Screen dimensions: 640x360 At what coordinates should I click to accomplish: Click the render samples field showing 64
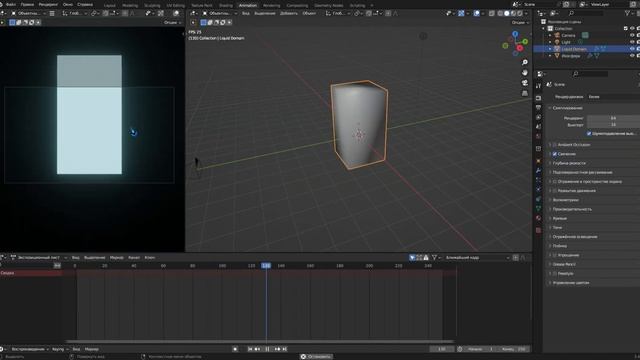tap(613, 118)
